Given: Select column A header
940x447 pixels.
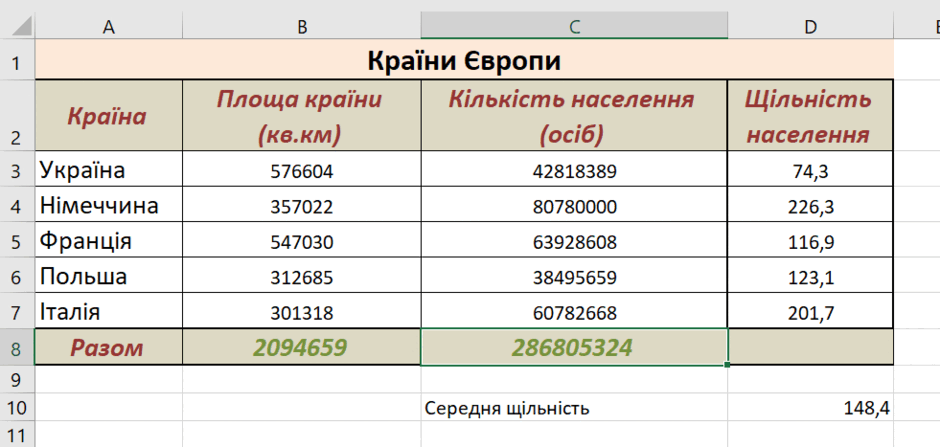Looking at the screenshot, I should click(x=109, y=26).
